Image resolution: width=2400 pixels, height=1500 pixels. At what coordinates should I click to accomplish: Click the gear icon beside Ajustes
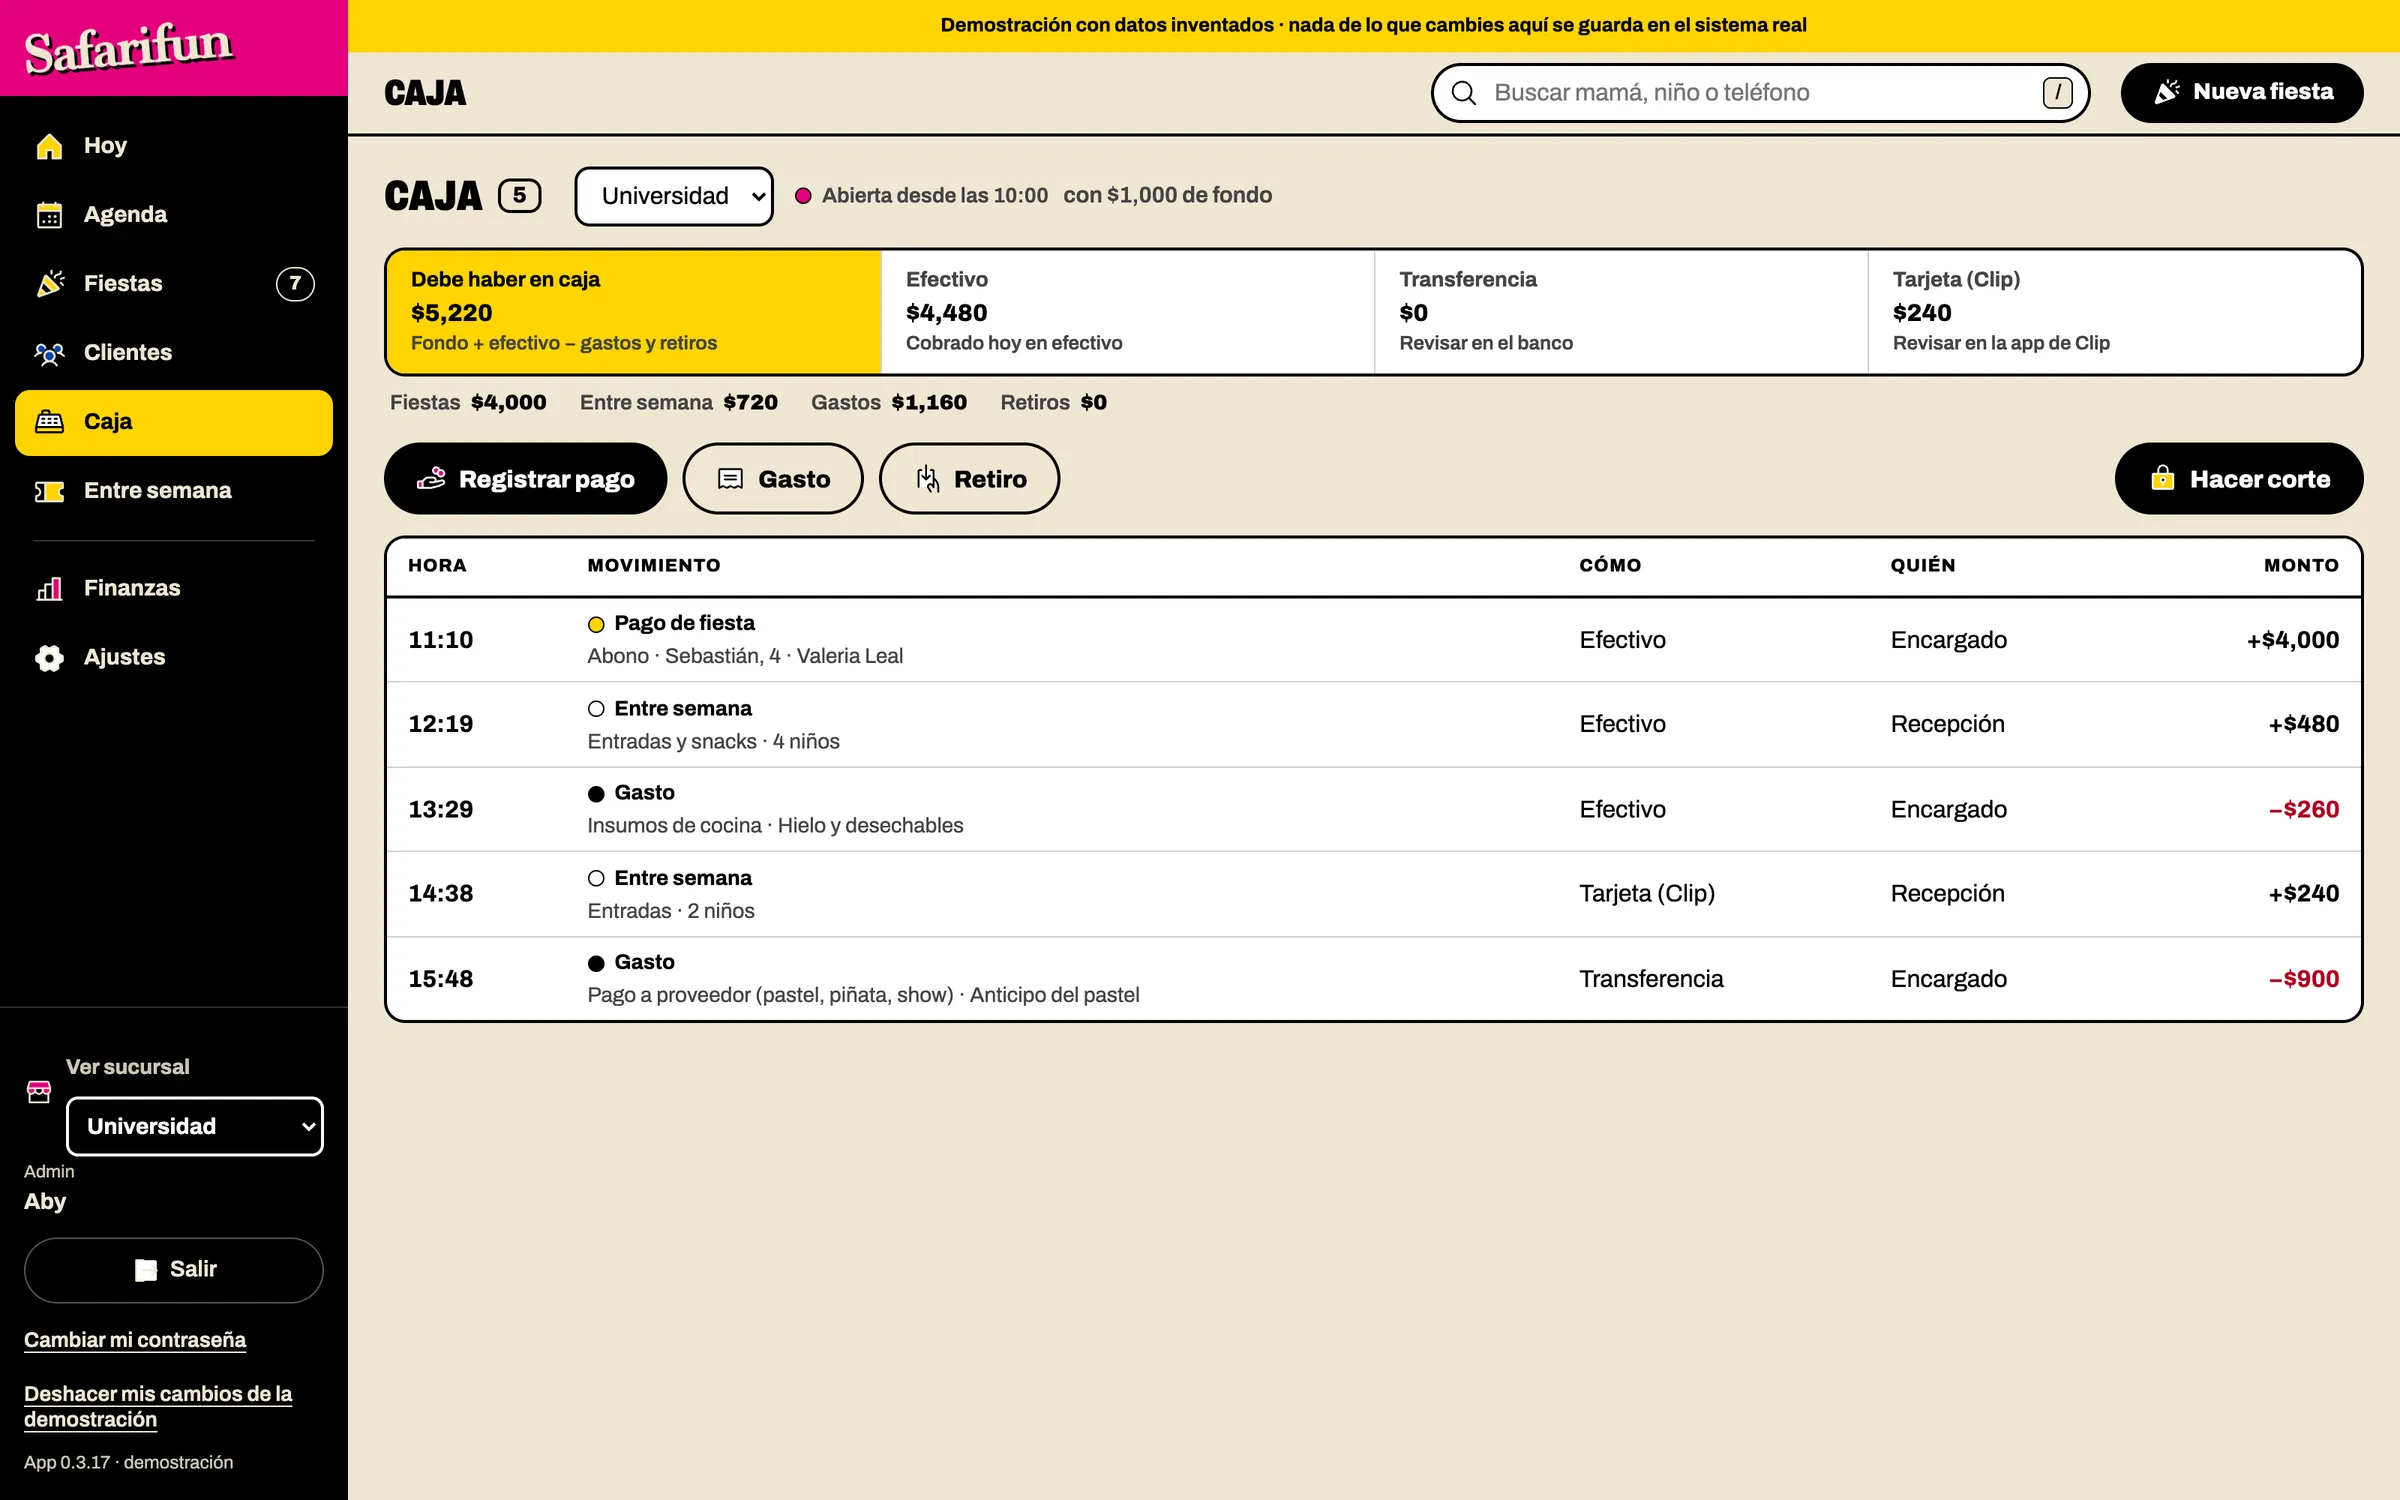(x=49, y=657)
